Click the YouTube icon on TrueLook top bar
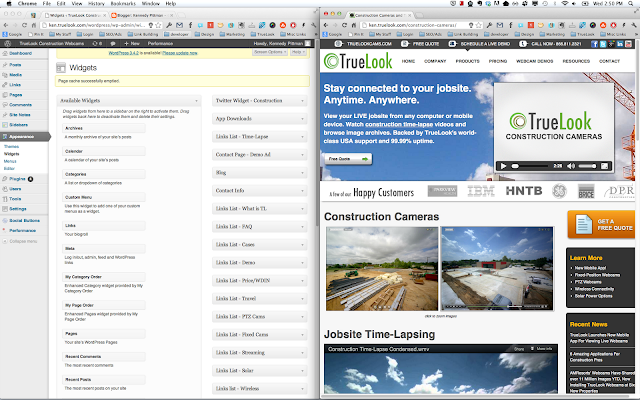 pyautogui.click(x=629, y=44)
